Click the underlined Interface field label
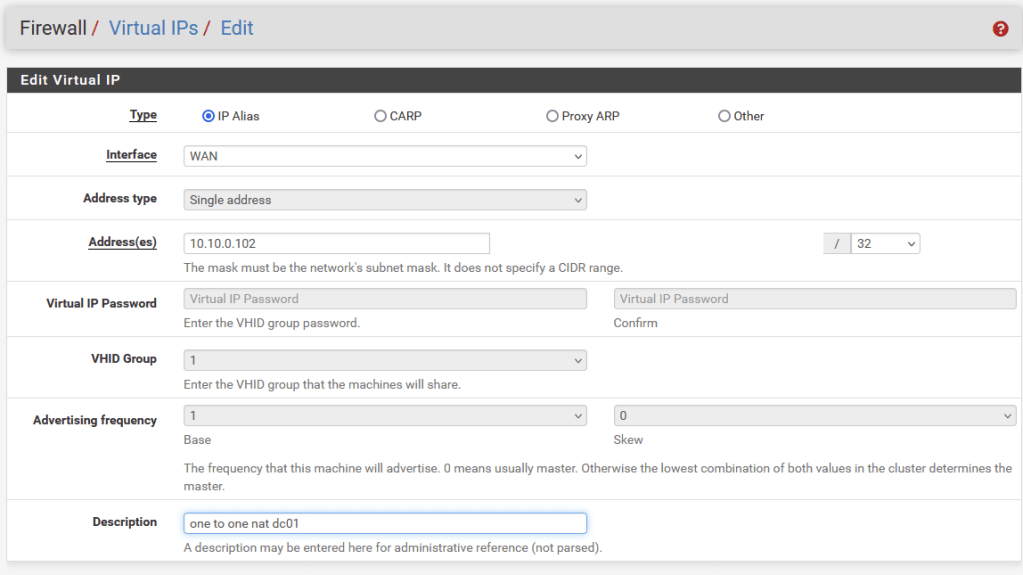The height and width of the screenshot is (575, 1023). pyautogui.click(x=131, y=155)
